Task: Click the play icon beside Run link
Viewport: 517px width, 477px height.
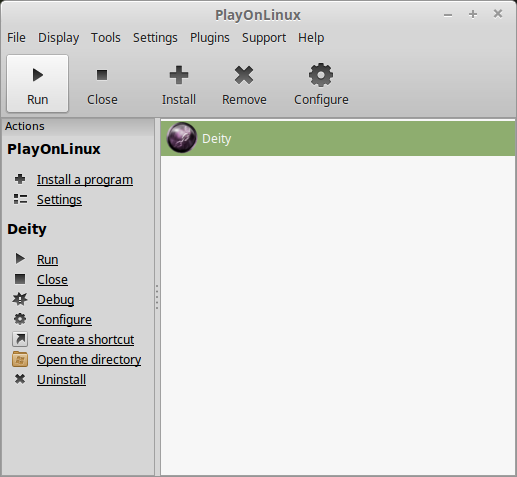Action: [x=20, y=259]
